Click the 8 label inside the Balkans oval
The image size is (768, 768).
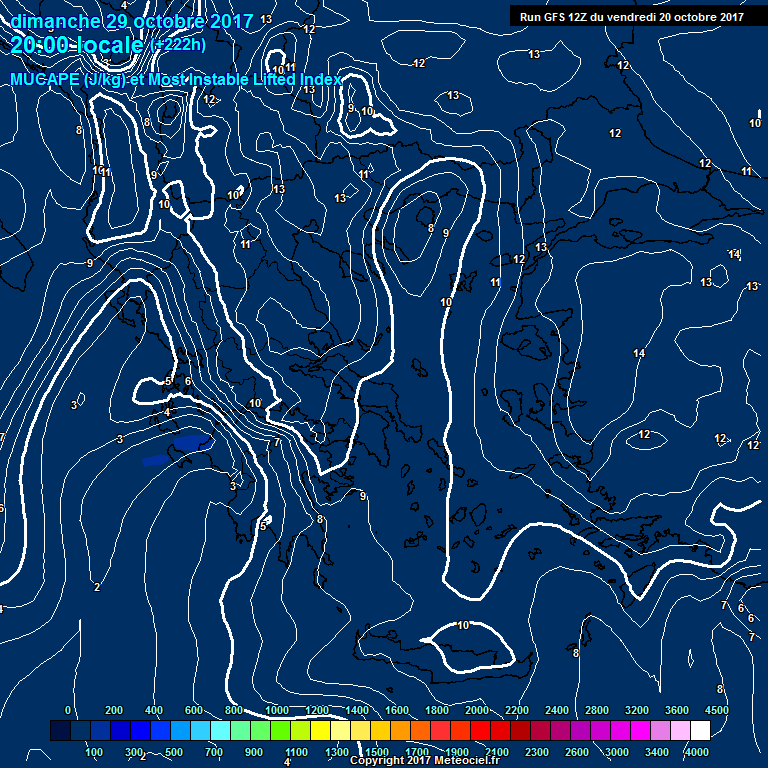click(x=430, y=228)
